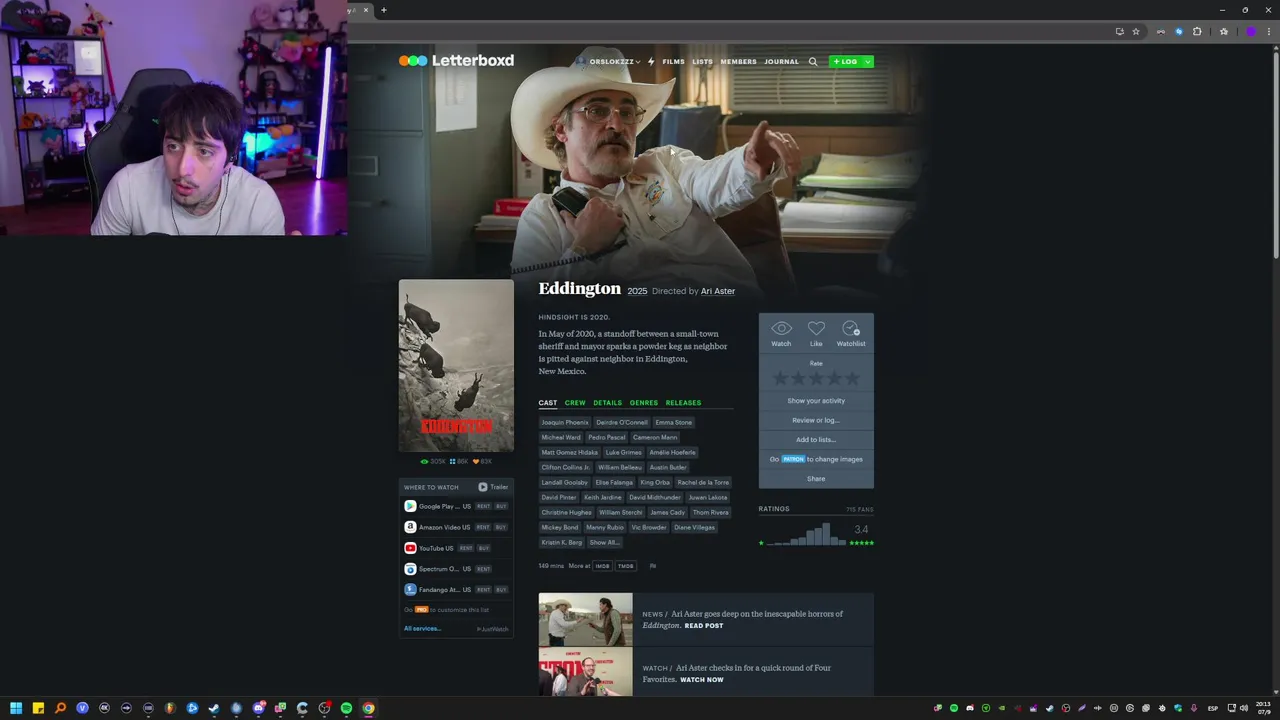Switch to the Details tab
This screenshot has height=720, width=1280.
607,403
